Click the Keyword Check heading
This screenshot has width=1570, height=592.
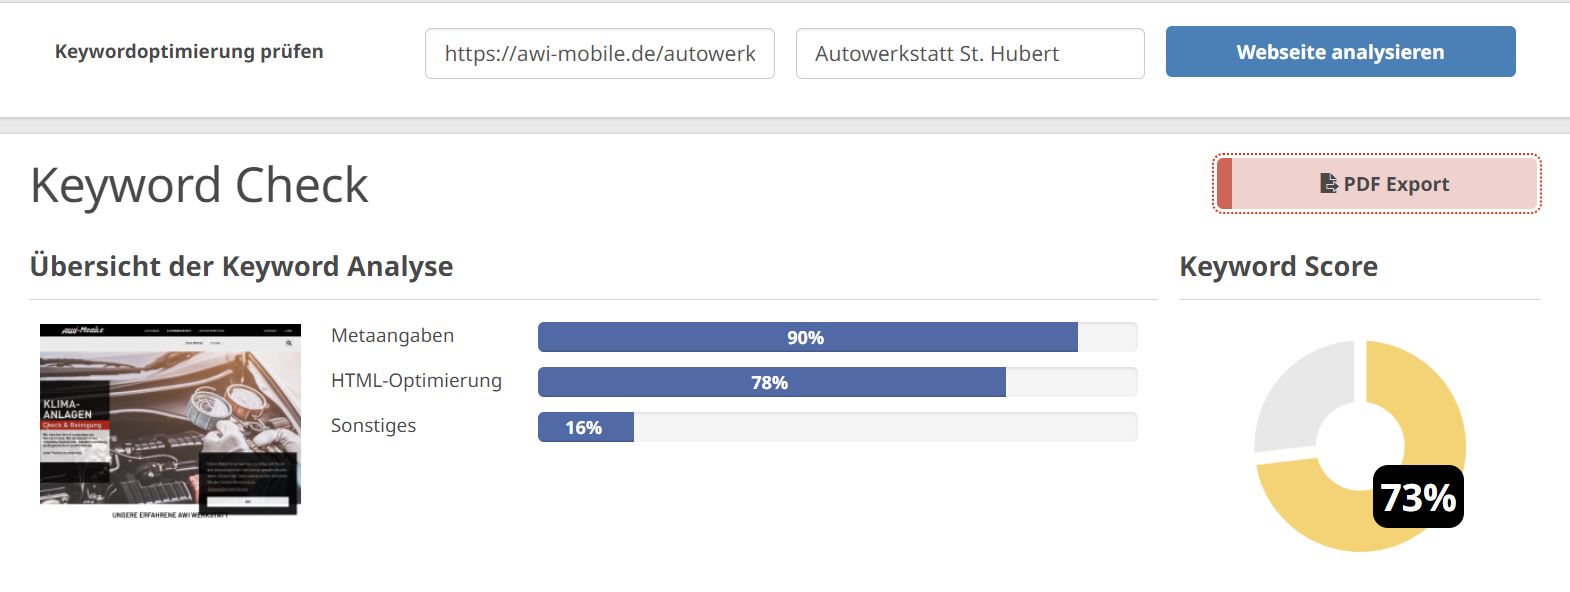pos(199,185)
